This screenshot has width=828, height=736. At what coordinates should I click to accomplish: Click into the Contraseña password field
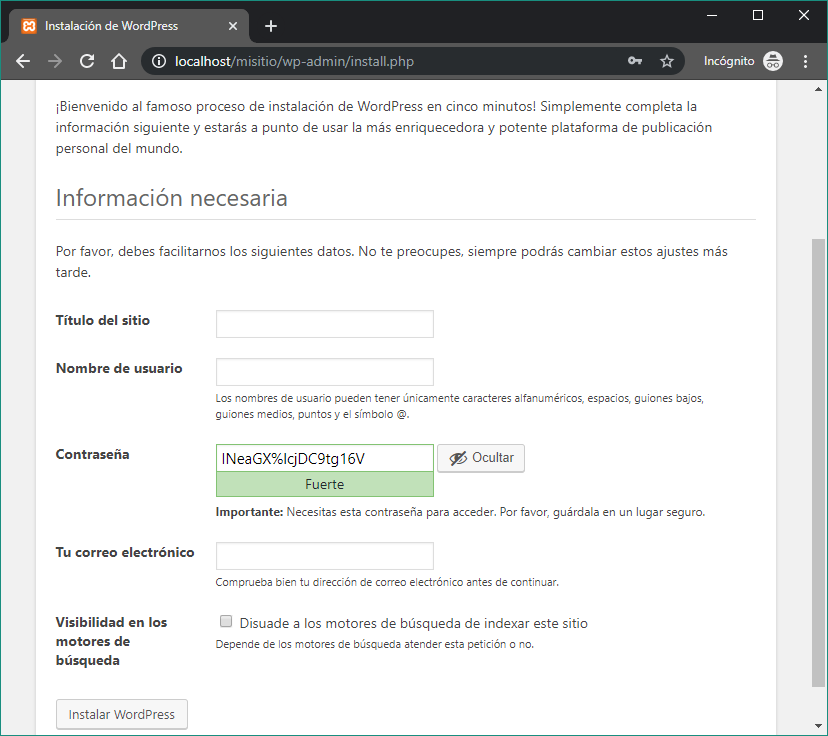325,458
